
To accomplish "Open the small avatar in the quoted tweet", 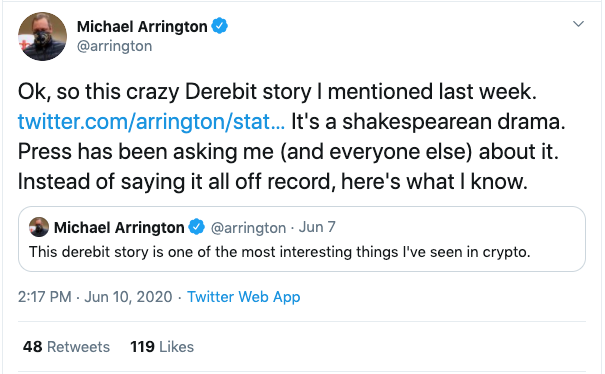I will (x=39, y=227).
